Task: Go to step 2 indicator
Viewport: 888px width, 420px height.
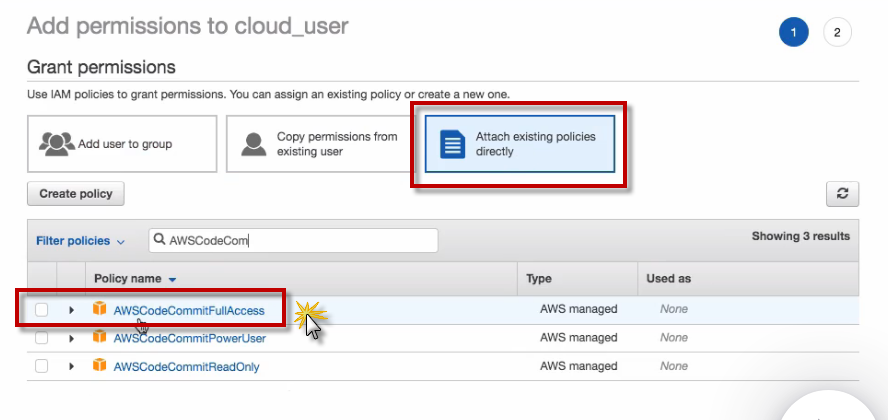Action: click(837, 33)
